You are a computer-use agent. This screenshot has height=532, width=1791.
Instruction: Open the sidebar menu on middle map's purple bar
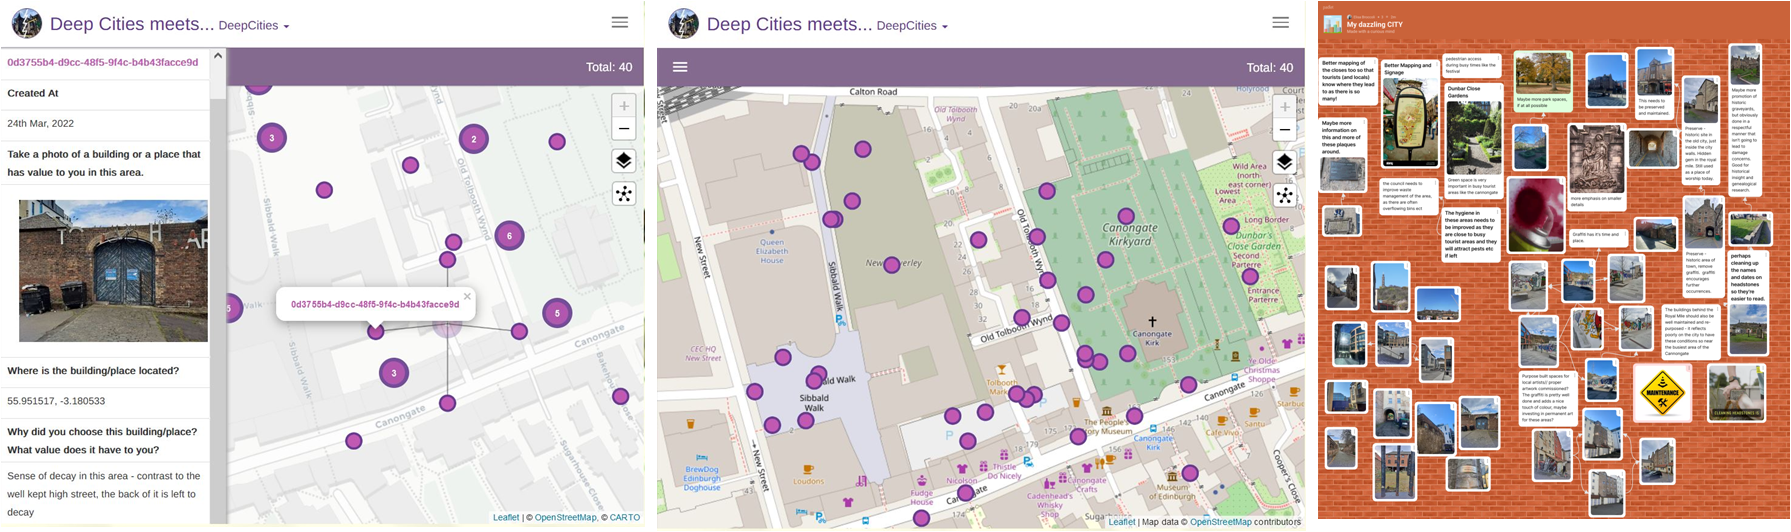[x=680, y=67]
